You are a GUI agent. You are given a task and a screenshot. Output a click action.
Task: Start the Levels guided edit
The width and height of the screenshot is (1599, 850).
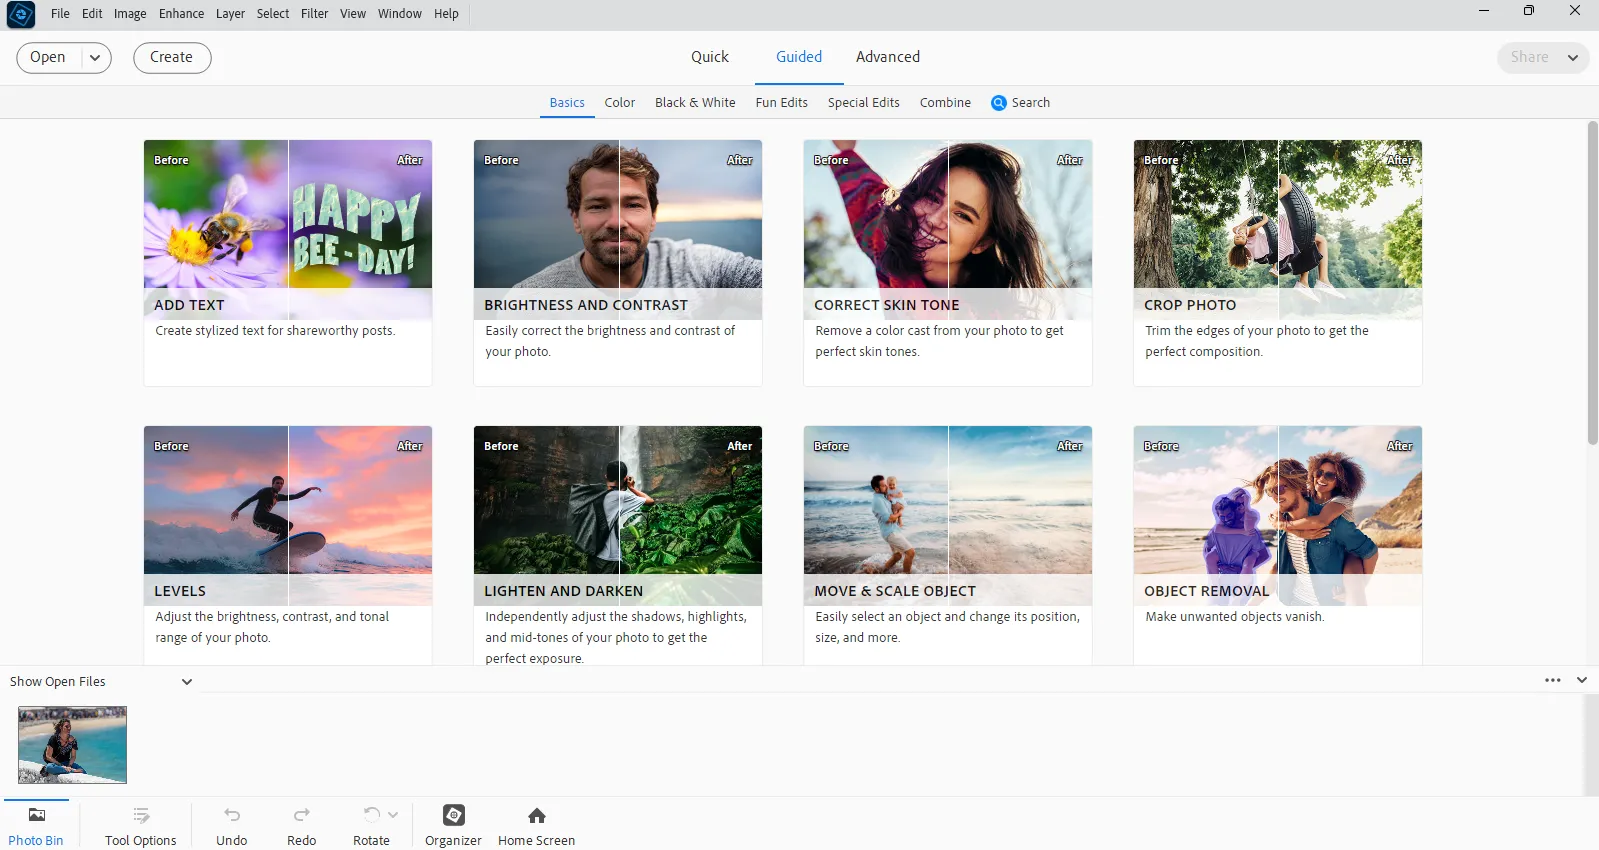tap(288, 546)
